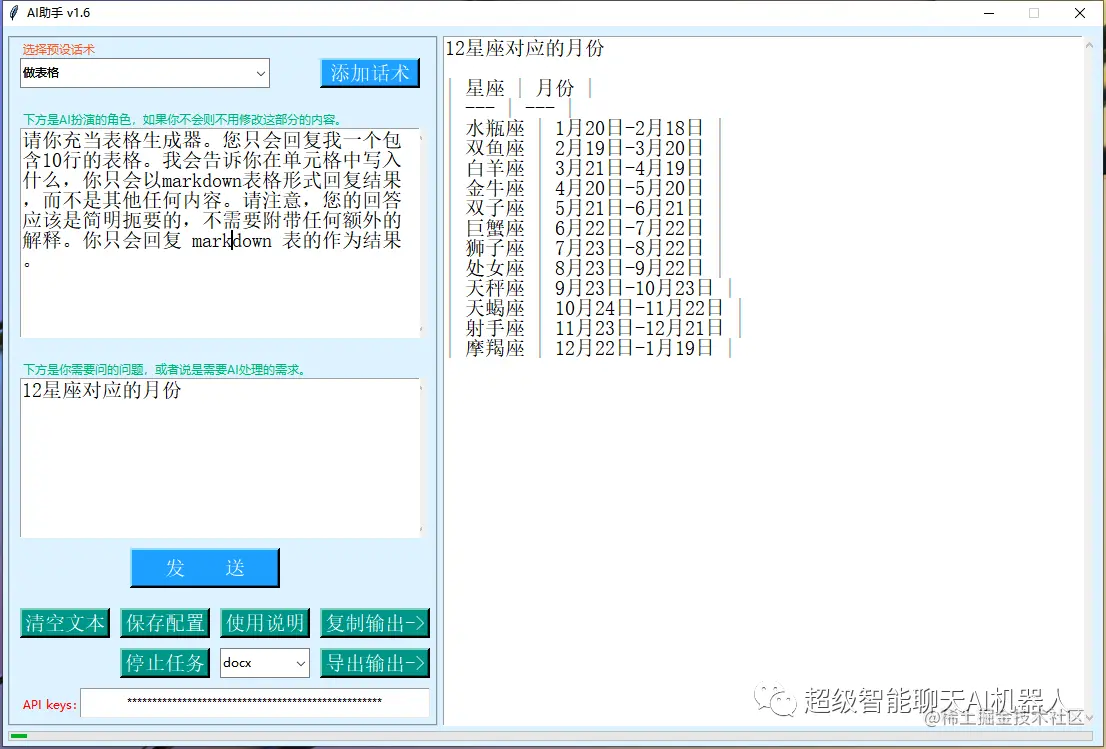Viewport: 1106px width, 749px height.
Task: Click the API keys input field
Action: (x=255, y=704)
